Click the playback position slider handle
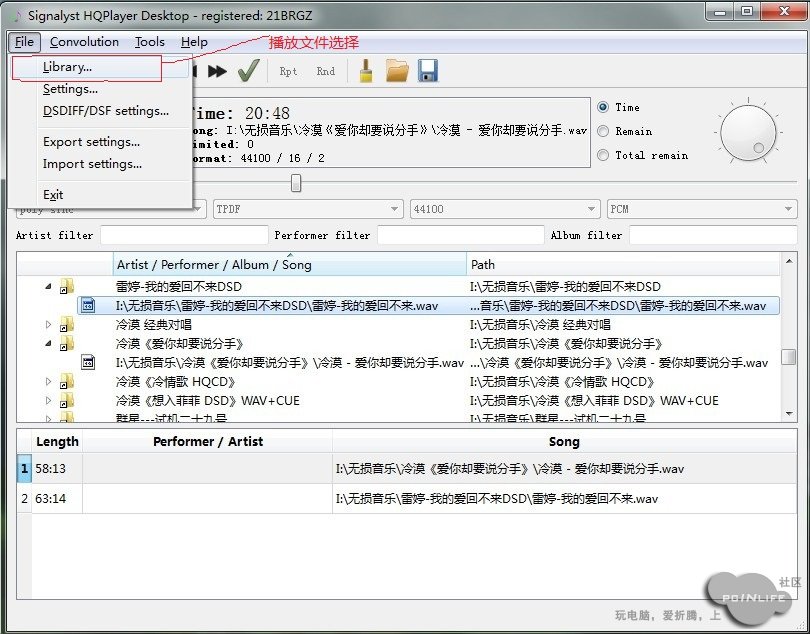The width and height of the screenshot is (810, 634). 295,182
